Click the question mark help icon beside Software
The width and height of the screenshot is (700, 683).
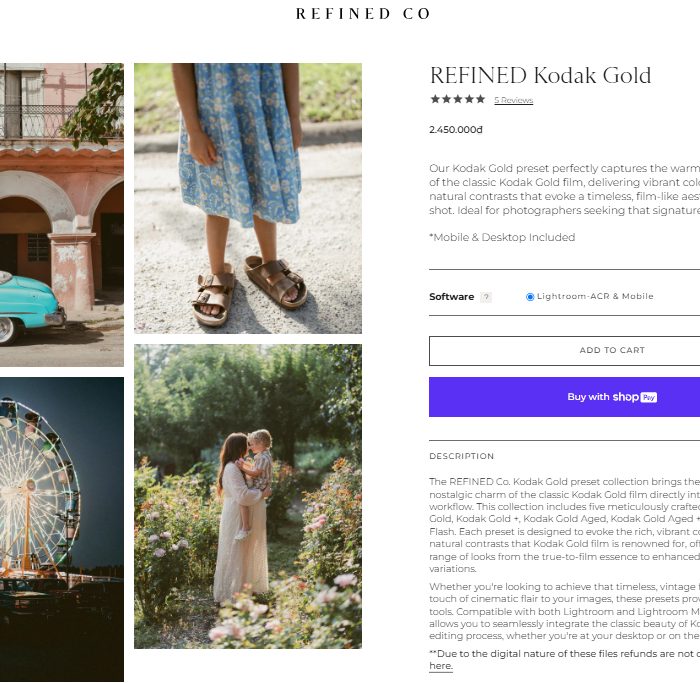coord(486,297)
